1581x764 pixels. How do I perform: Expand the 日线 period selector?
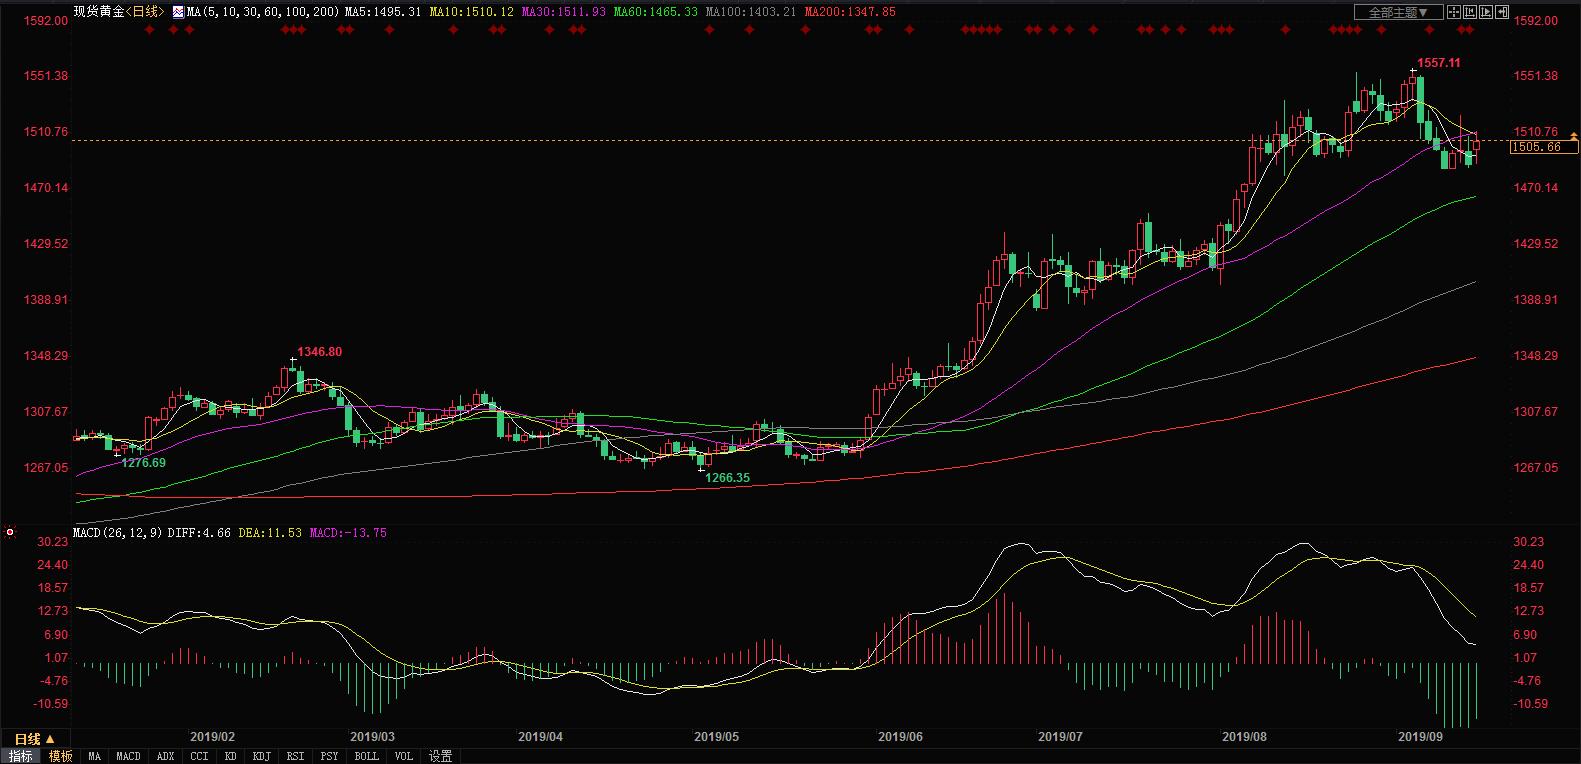point(33,740)
